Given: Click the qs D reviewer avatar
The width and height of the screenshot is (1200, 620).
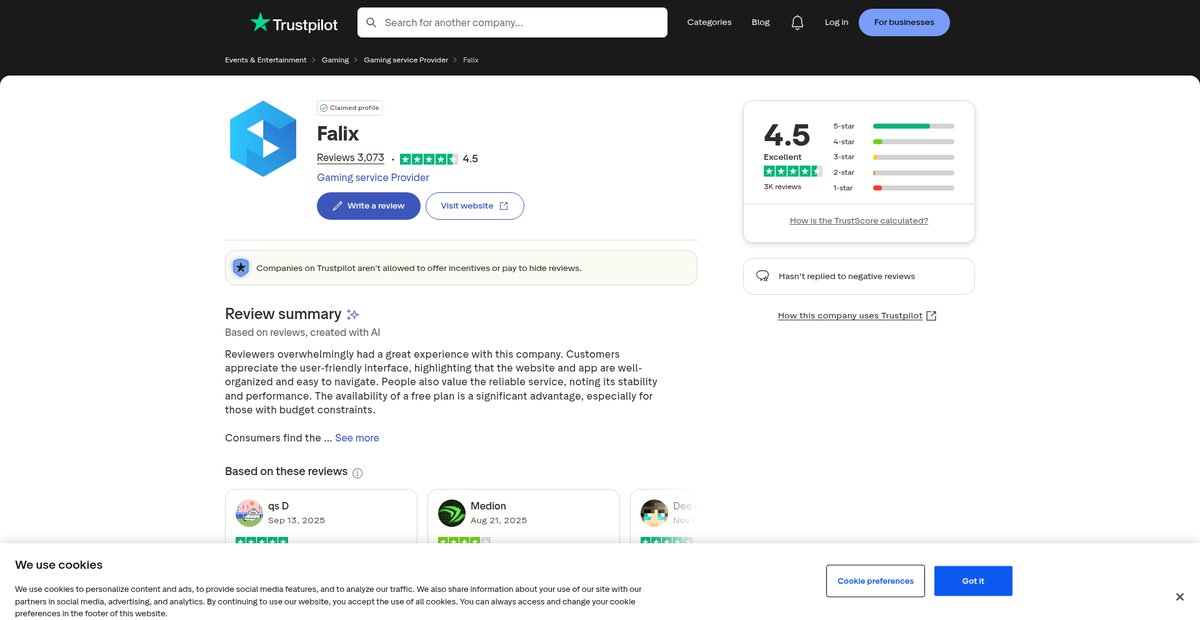Looking at the screenshot, I should (x=249, y=513).
